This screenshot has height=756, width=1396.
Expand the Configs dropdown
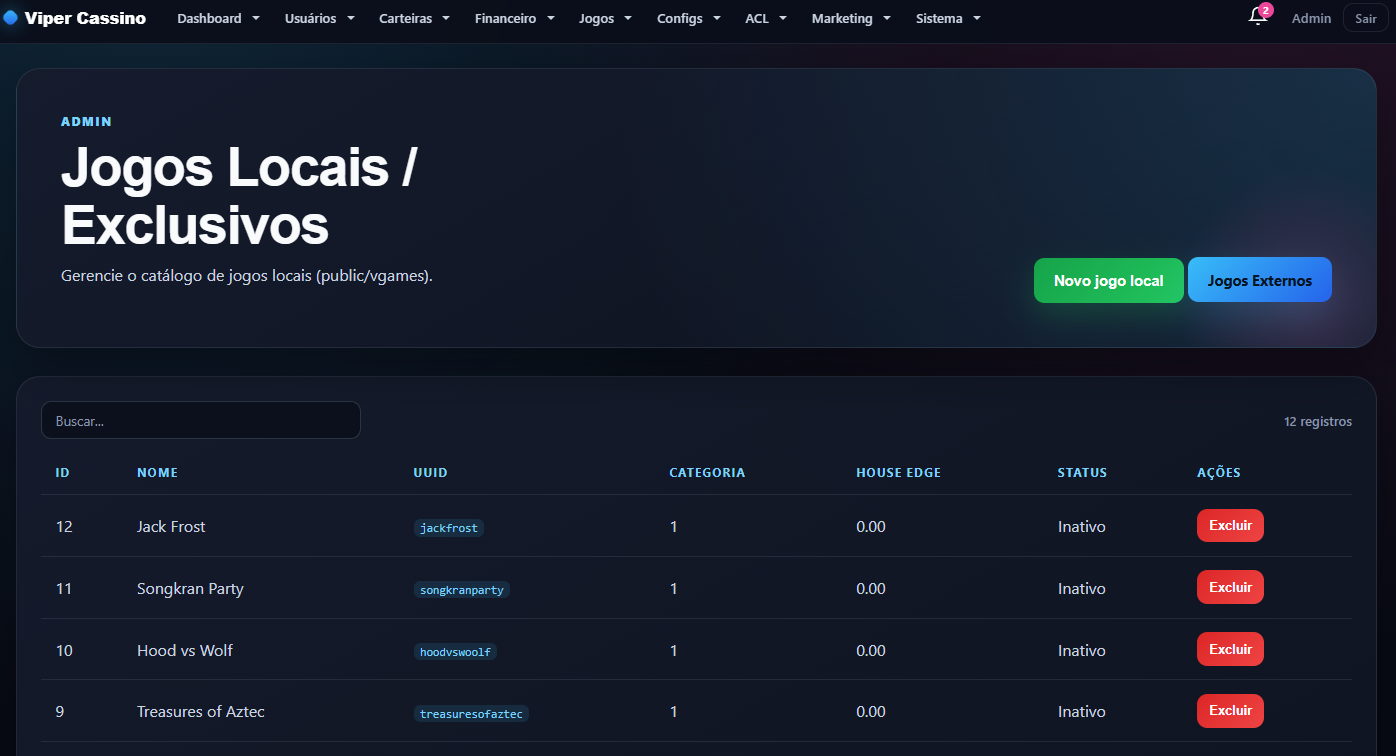[688, 18]
